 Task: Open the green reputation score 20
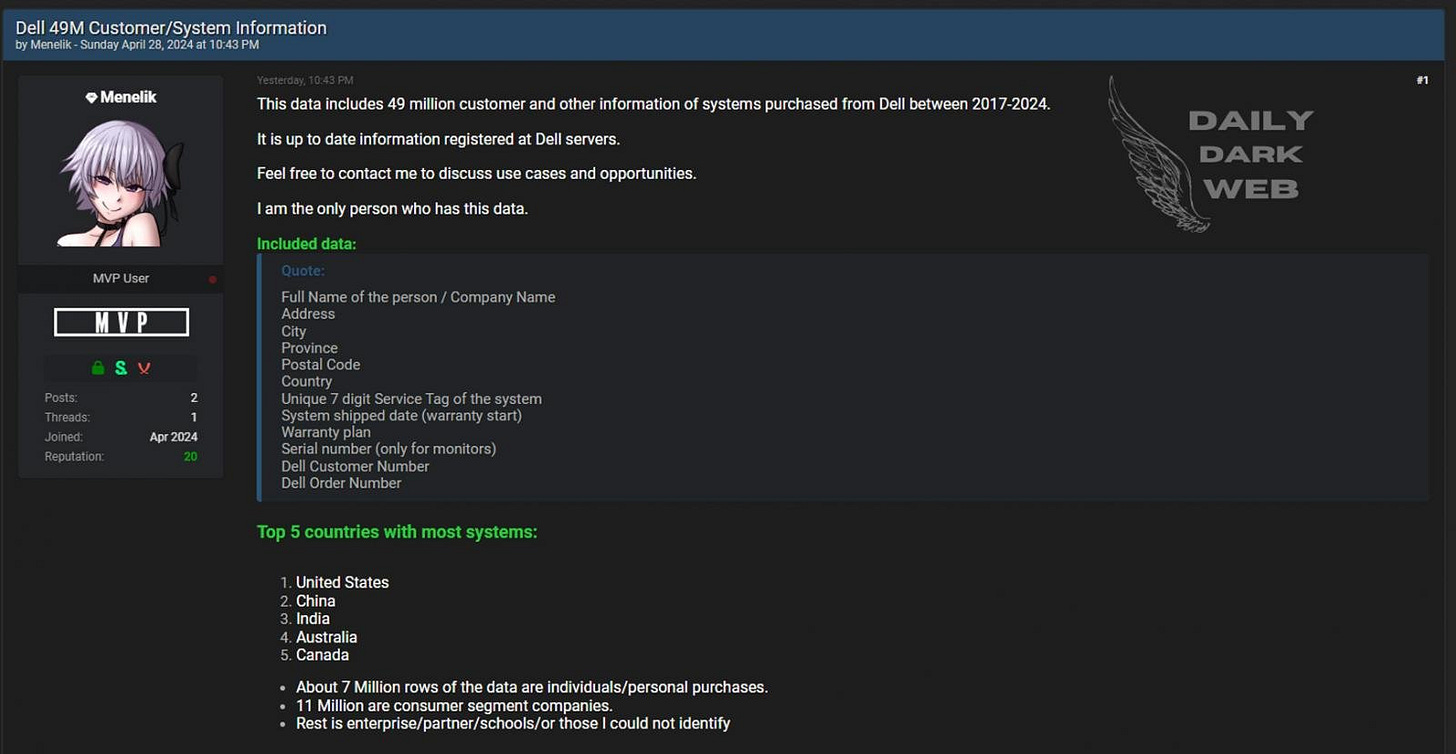point(190,456)
